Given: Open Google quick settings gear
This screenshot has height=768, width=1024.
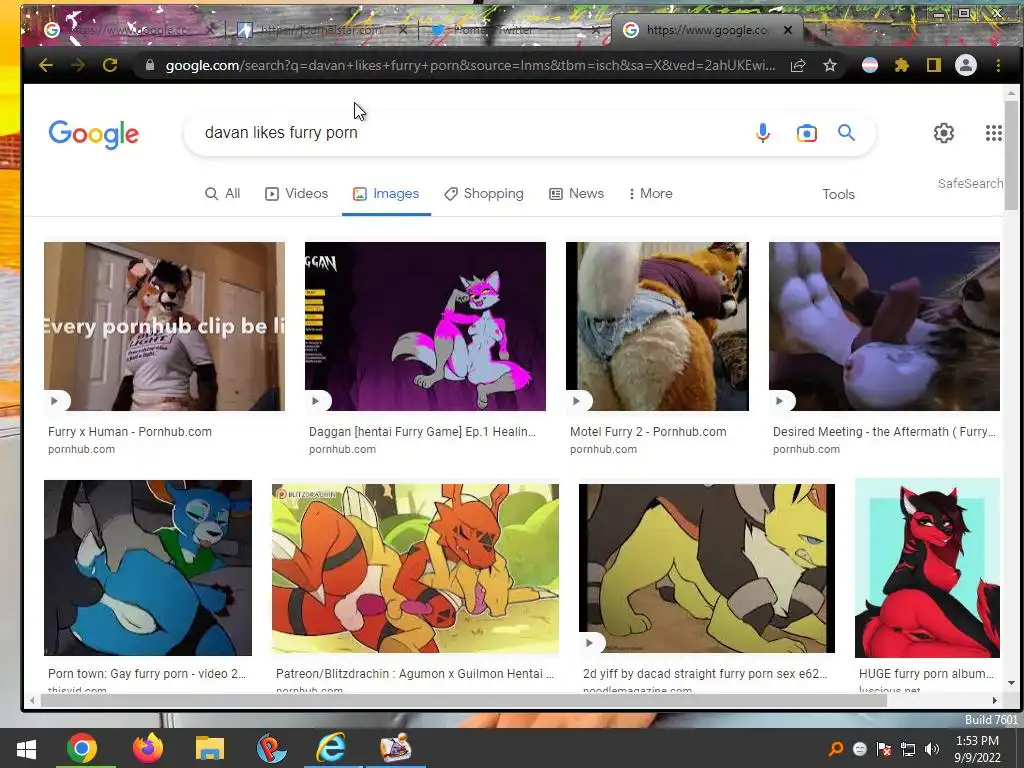Looking at the screenshot, I should tap(944, 133).
